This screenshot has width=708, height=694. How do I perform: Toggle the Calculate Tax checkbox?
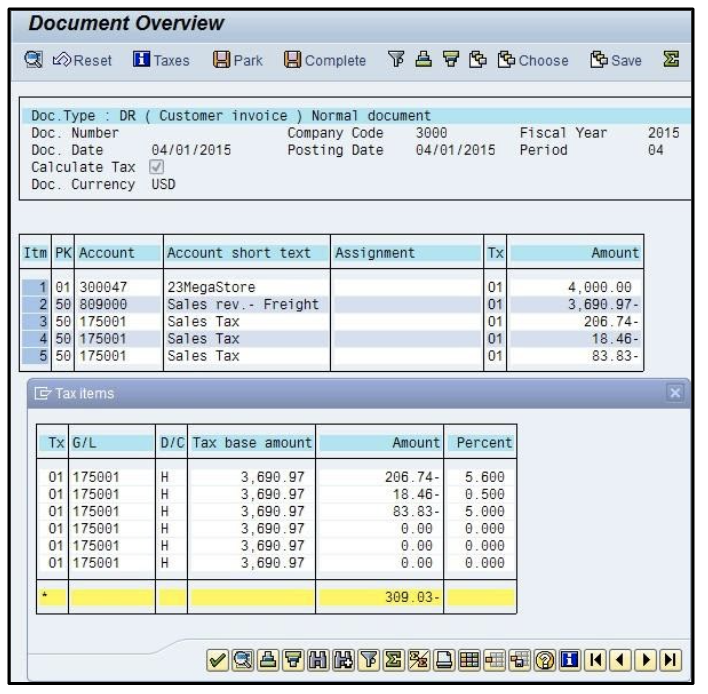[x=155, y=167]
